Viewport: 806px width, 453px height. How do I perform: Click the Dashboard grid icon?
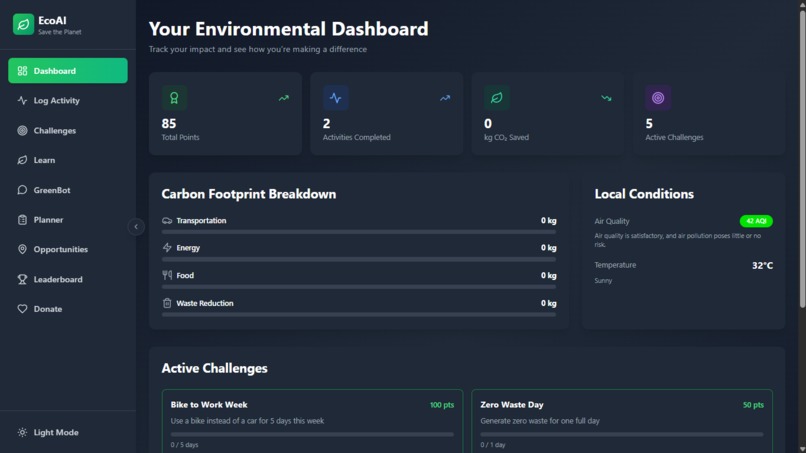click(22, 71)
